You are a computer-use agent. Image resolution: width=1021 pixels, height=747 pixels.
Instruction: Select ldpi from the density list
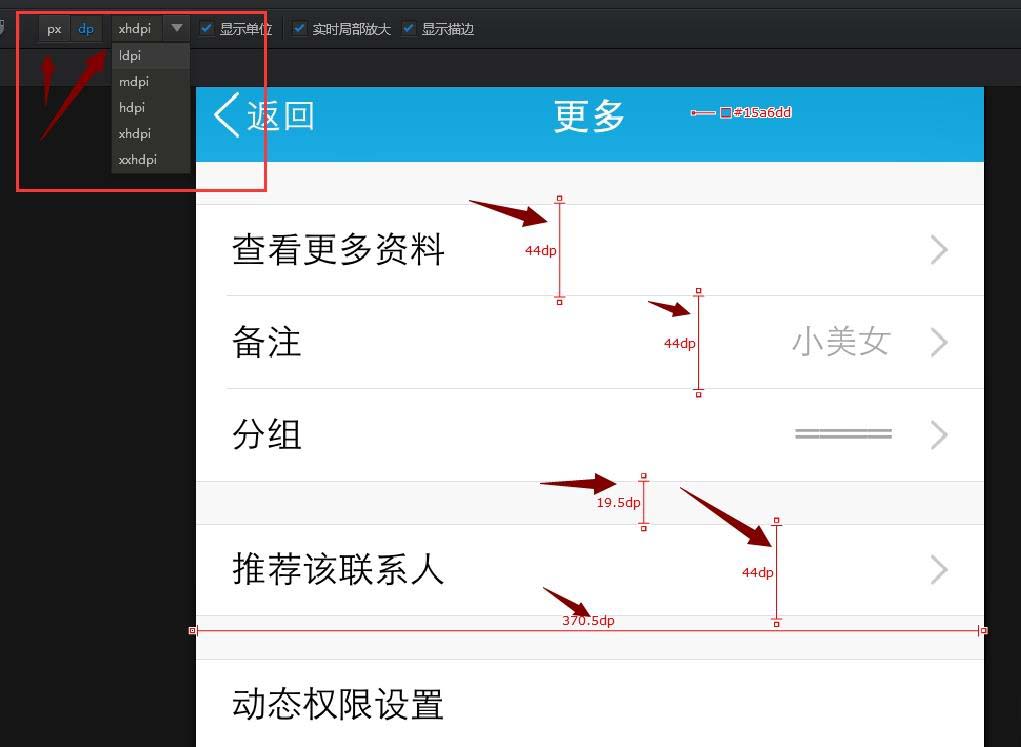pyautogui.click(x=129, y=55)
